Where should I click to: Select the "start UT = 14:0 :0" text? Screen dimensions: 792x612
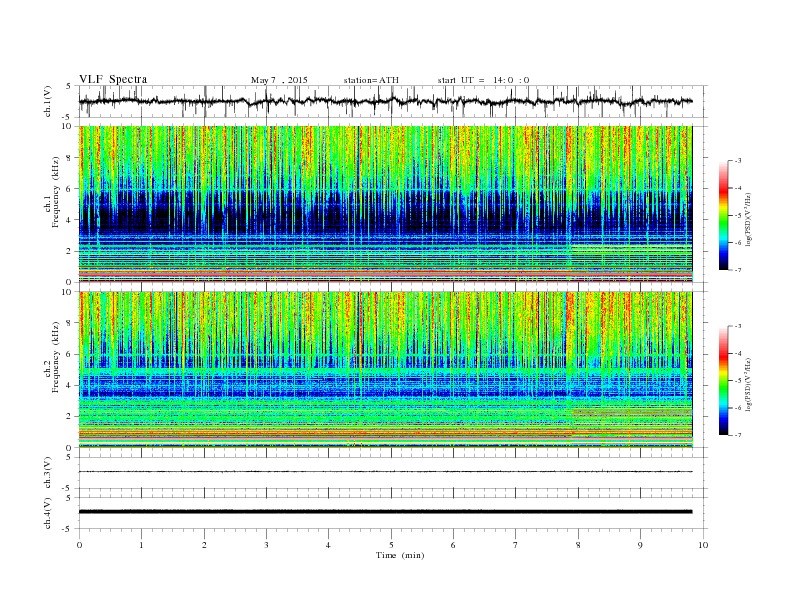pos(483,80)
